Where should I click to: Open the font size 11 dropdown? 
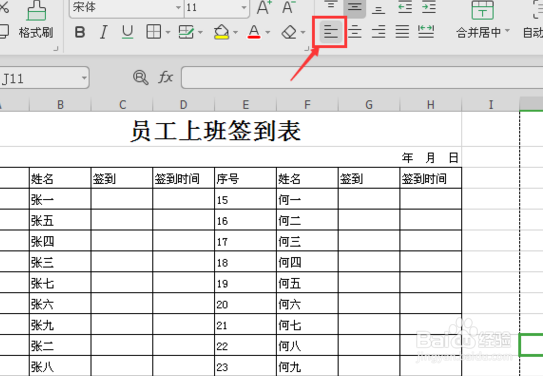[x=244, y=7]
